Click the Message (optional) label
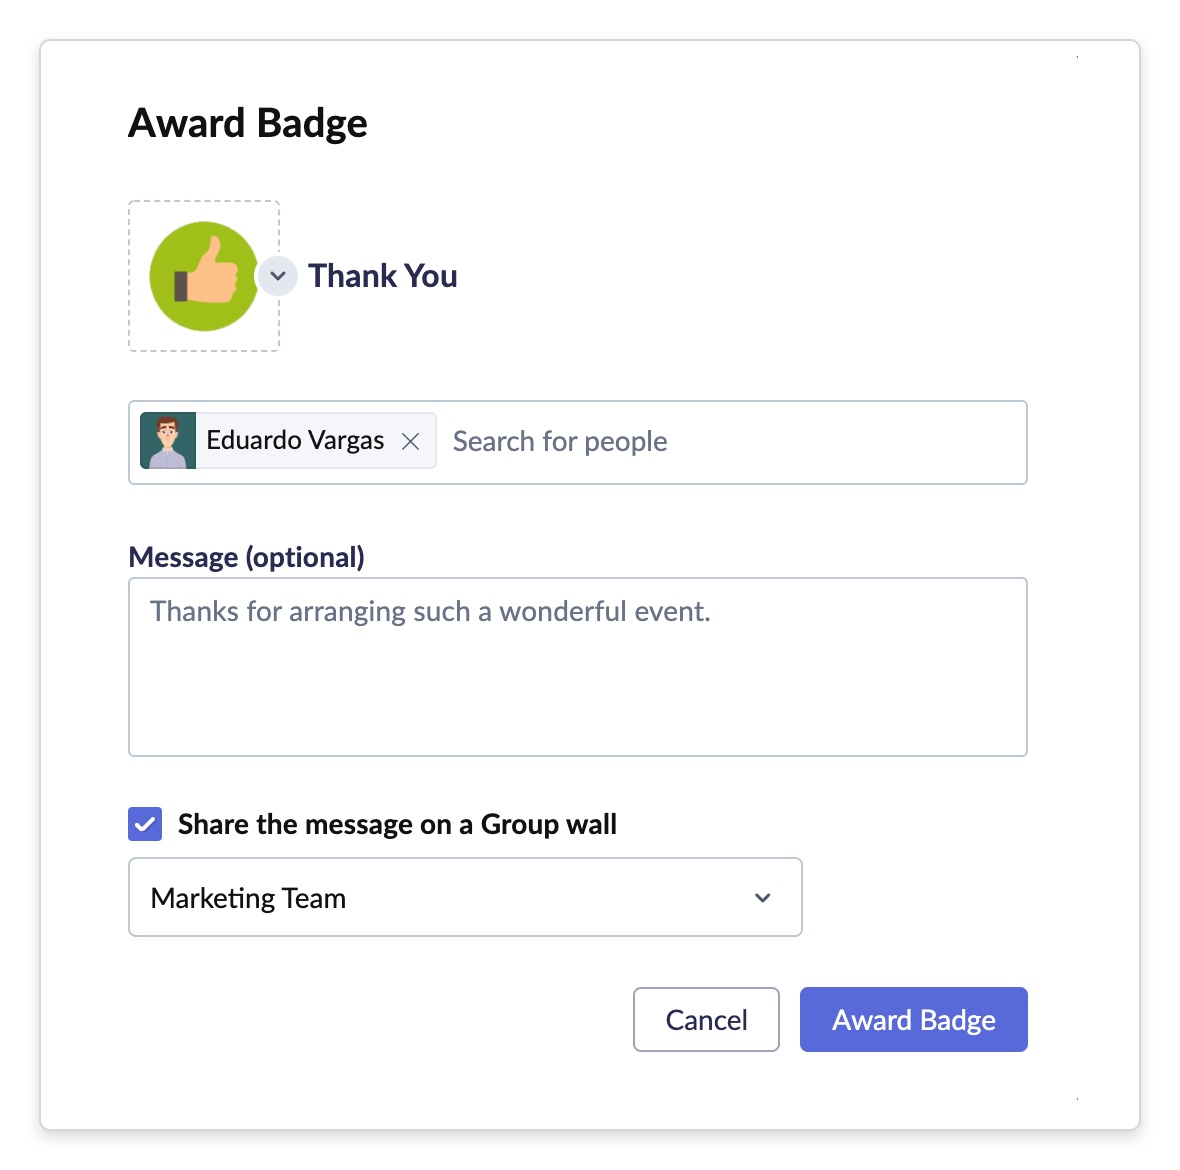 click(246, 558)
